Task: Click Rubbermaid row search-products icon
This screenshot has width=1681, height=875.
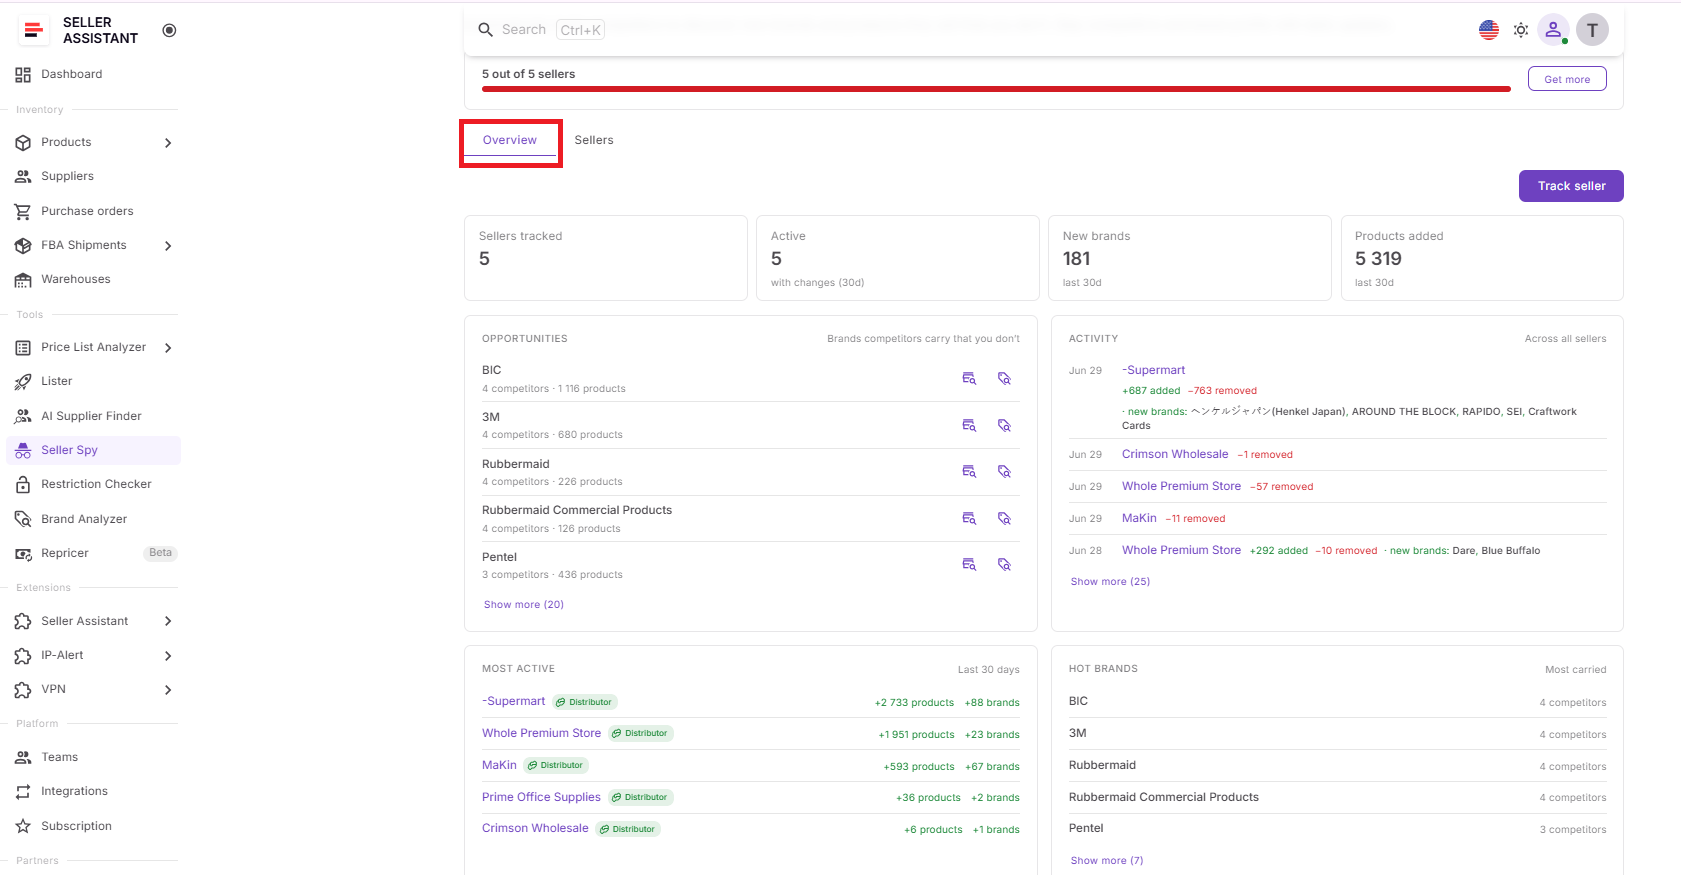Action: [x=969, y=472]
